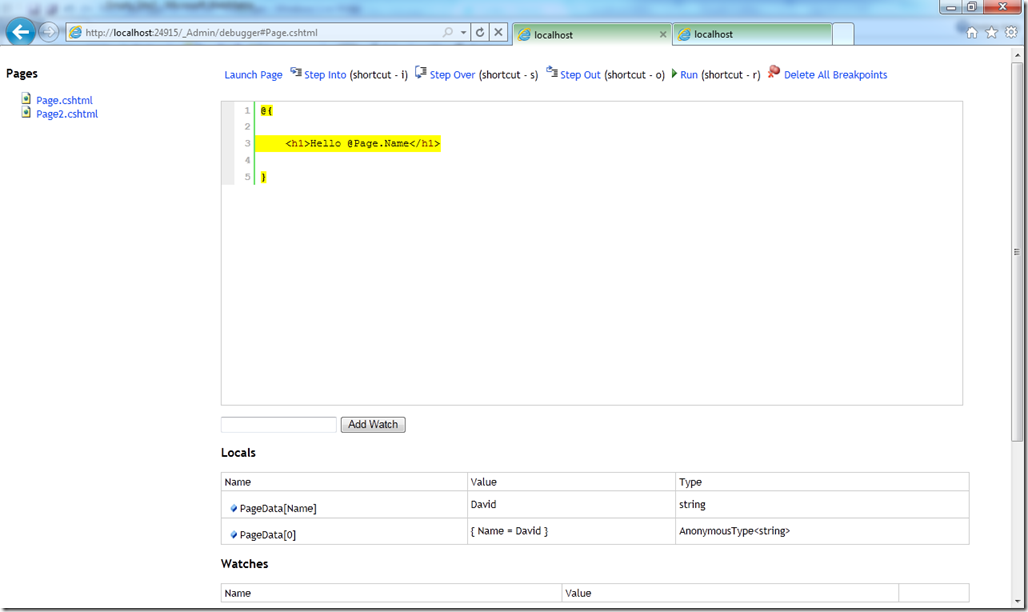The image size is (1028, 612).
Task: Click the Launch Page link
Action: coord(253,75)
